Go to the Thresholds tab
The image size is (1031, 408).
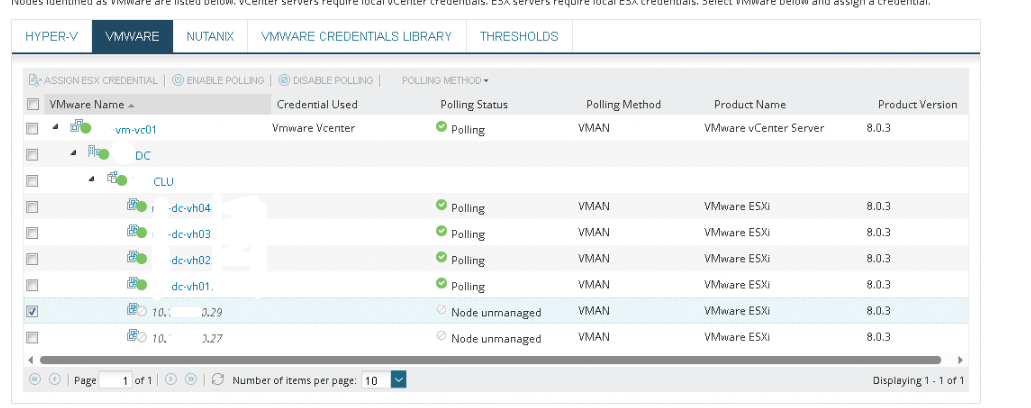[519, 36]
